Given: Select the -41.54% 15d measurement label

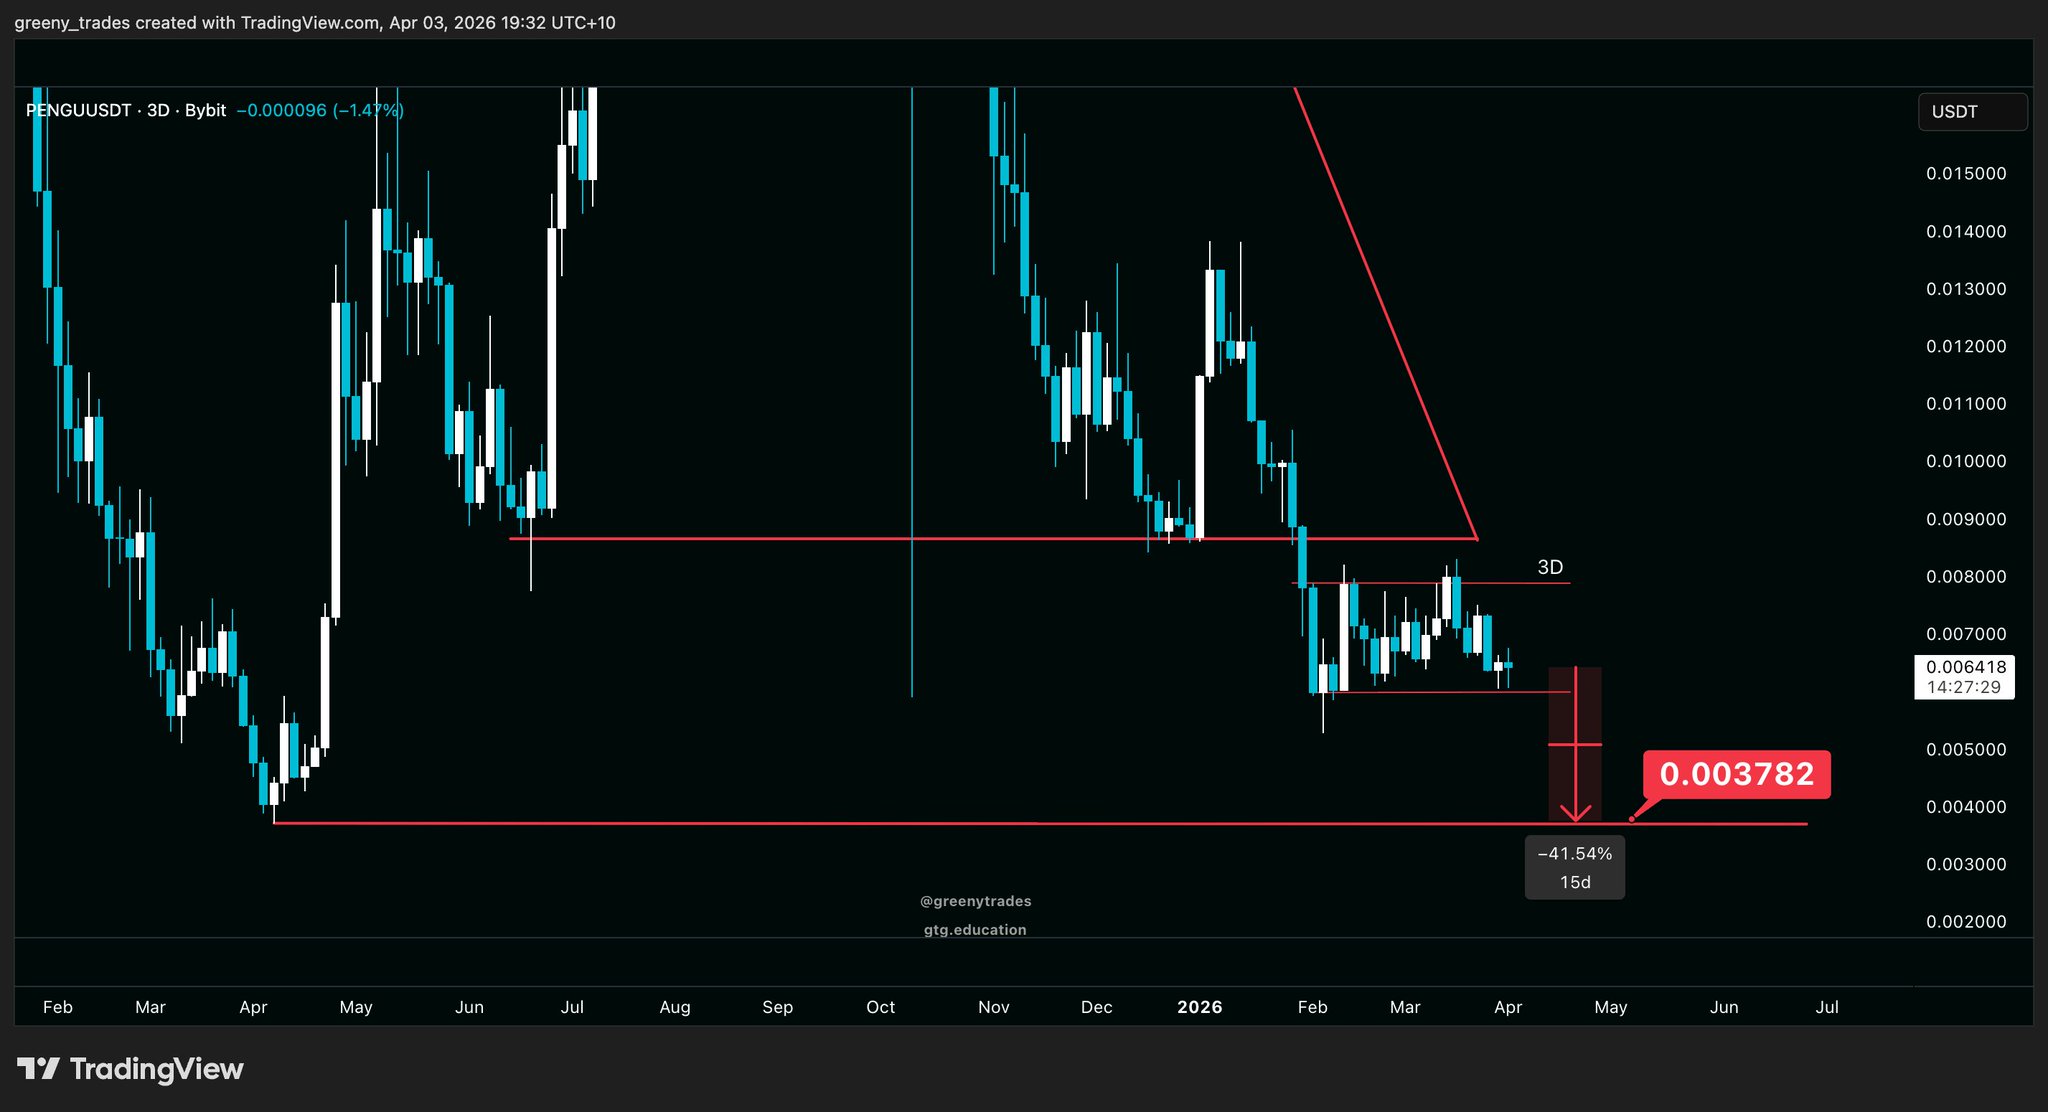Looking at the screenshot, I should tap(1574, 867).
